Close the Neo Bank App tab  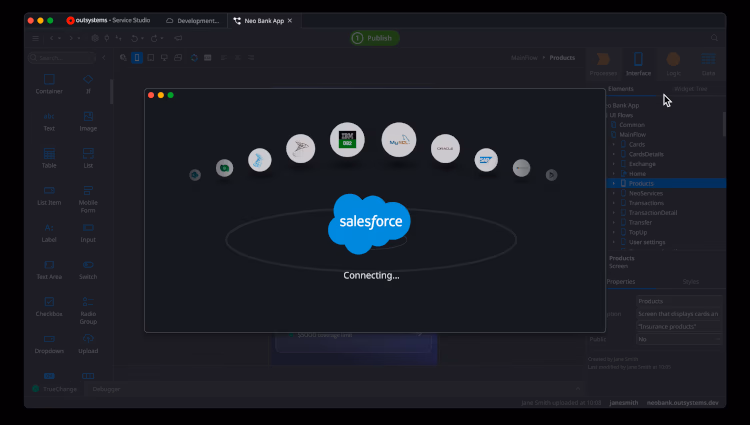coord(290,21)
